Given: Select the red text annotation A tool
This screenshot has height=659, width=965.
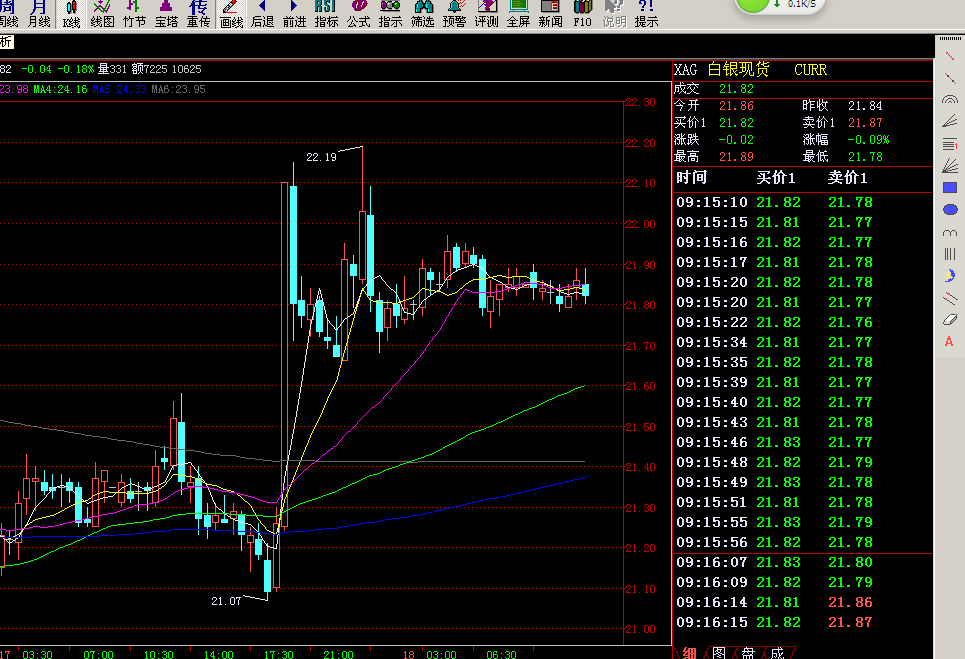Looking at the screenshot, I should pos(949,342).
